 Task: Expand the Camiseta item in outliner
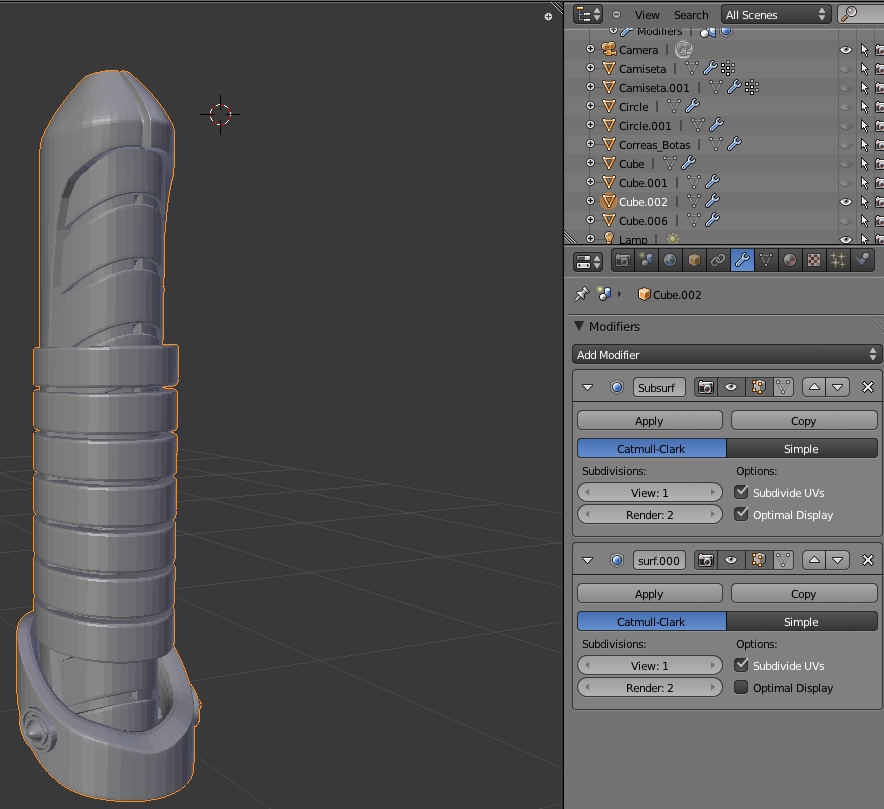tap(590, 68)
